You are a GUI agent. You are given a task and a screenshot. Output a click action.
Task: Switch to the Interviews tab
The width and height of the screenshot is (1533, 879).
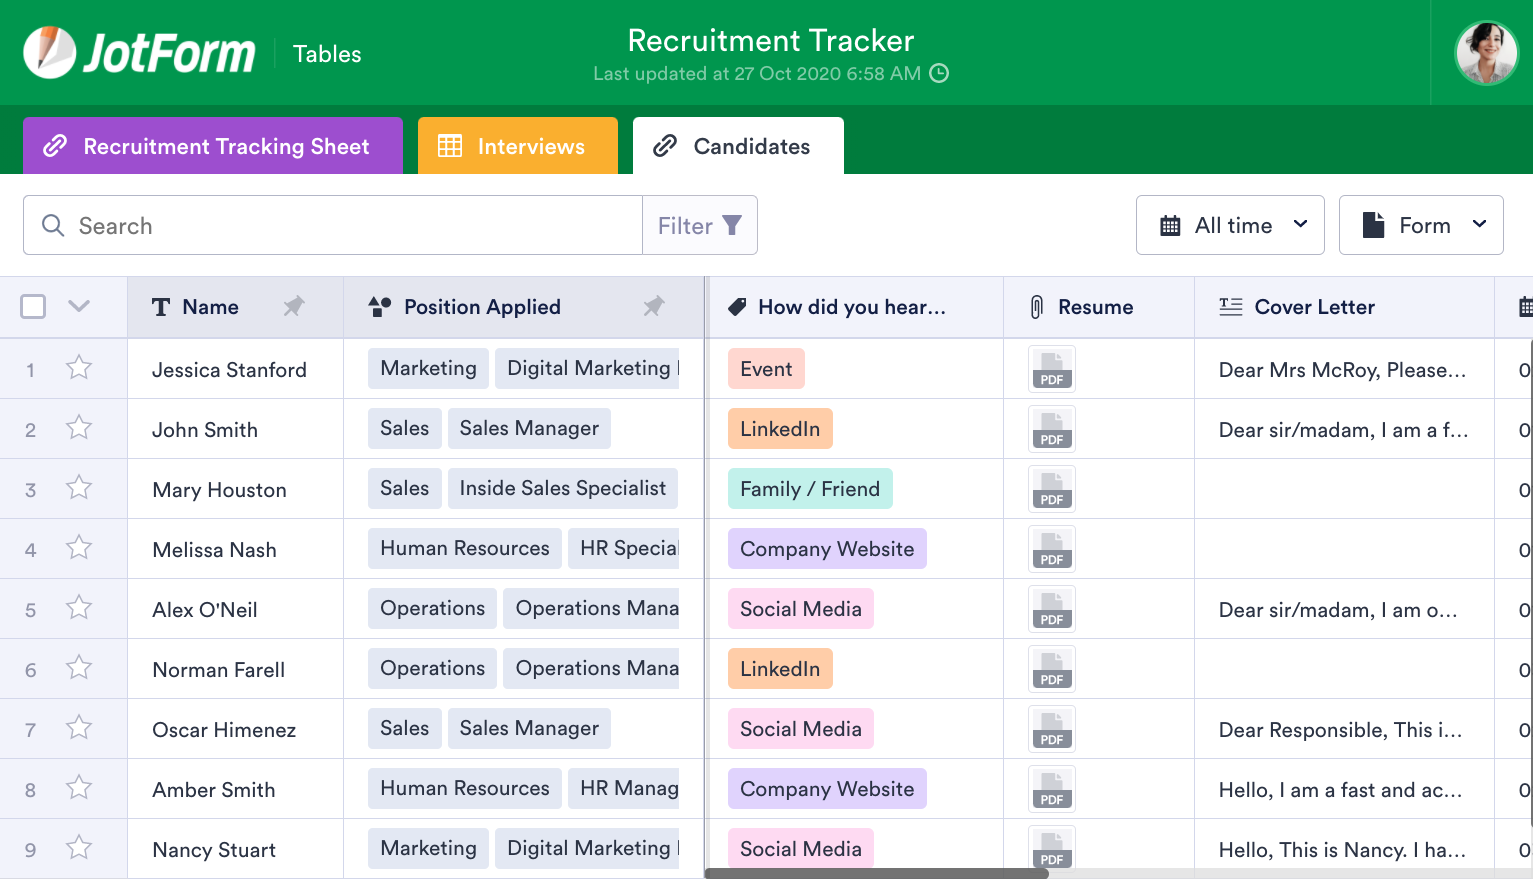pos(518,146)
